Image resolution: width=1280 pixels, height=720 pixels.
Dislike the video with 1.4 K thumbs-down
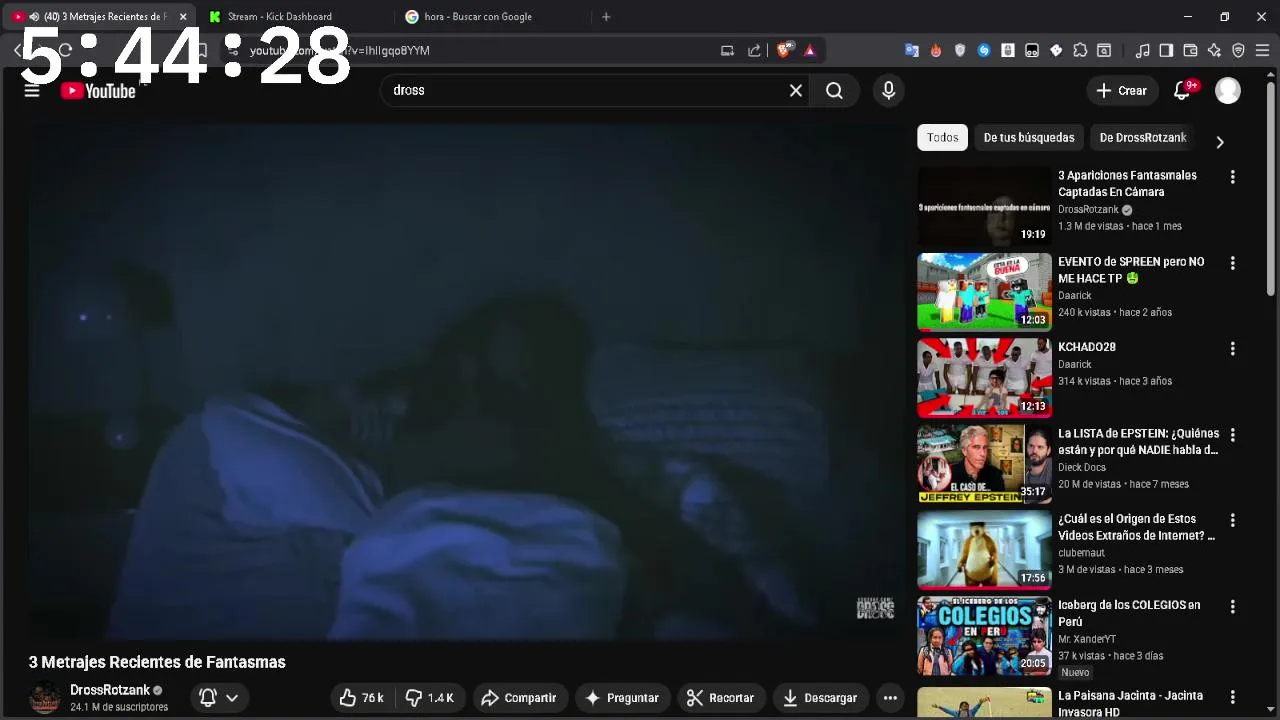(430, 698)
